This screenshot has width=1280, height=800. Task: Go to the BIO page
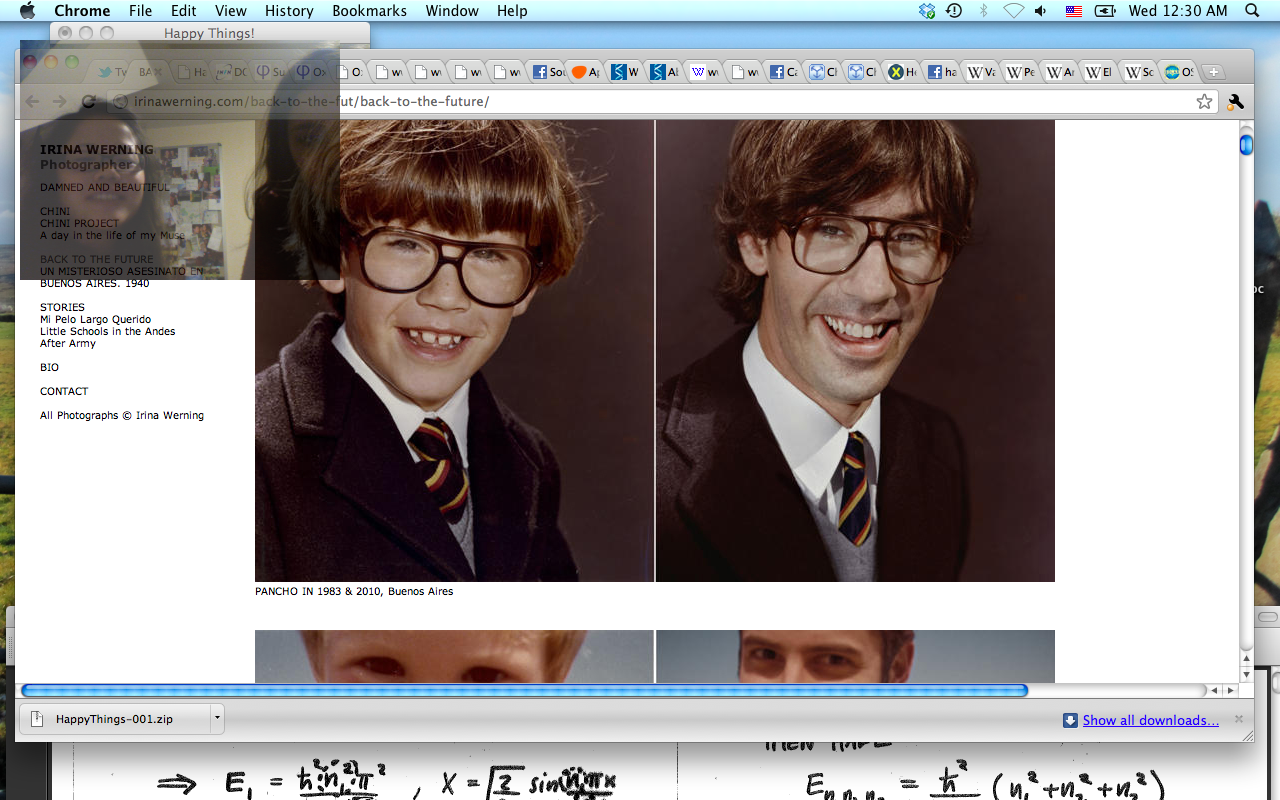point(49,368)
